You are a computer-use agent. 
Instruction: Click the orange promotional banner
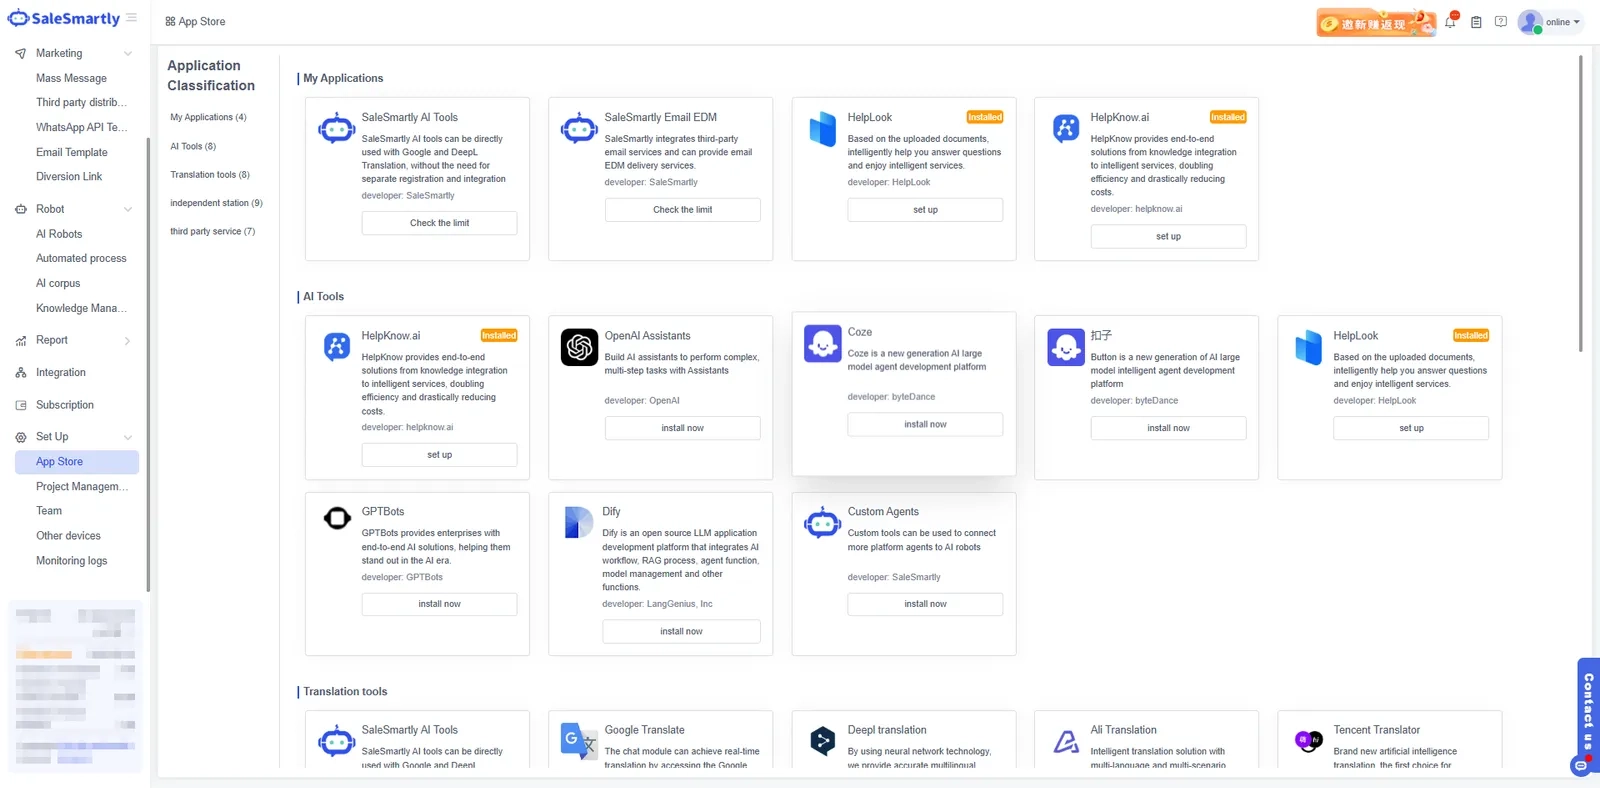click(x=1376, y=23)
